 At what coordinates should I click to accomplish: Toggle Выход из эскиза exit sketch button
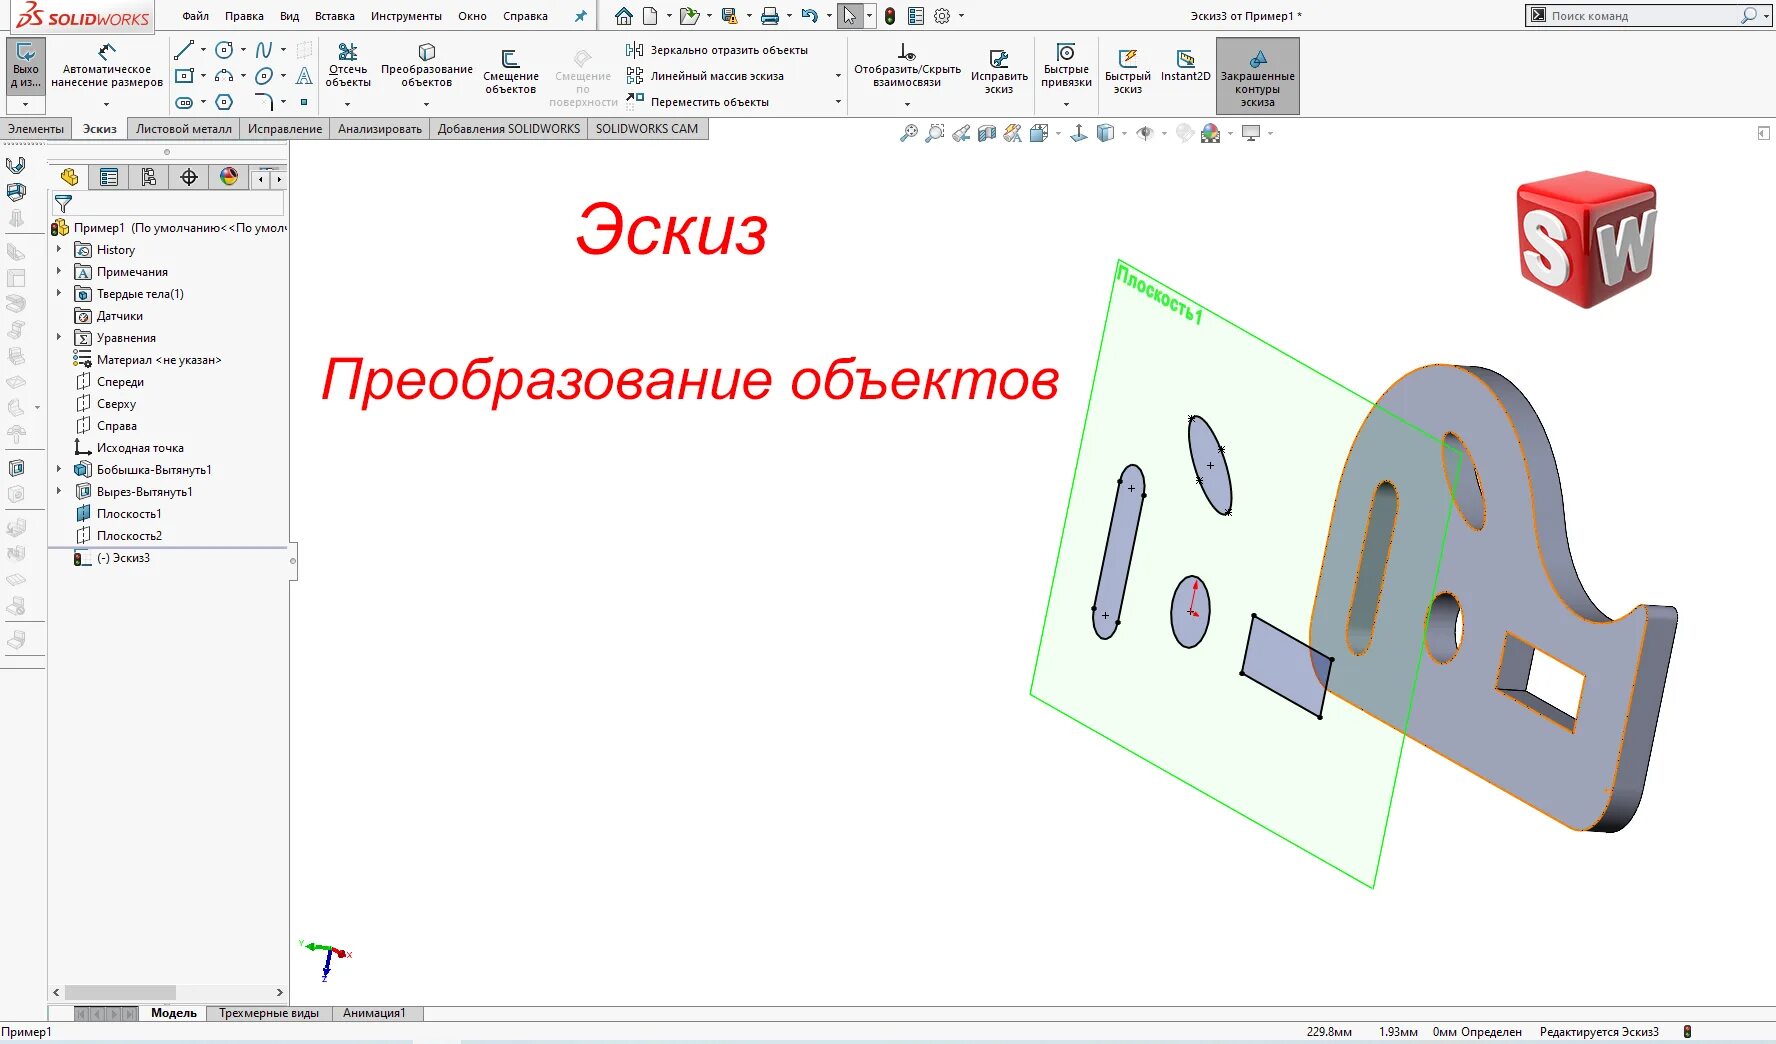[26, 65]
